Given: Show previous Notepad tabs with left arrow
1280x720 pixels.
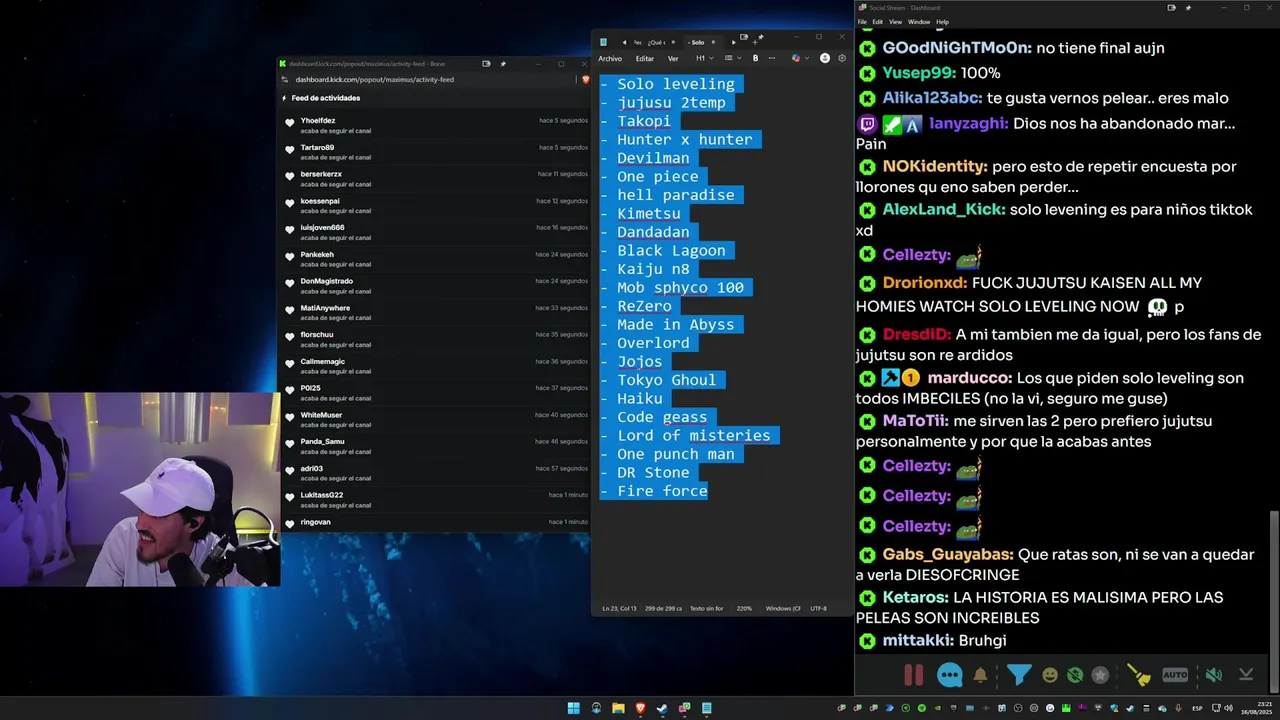Looking at the screenshot, I should tap(624, 42).
